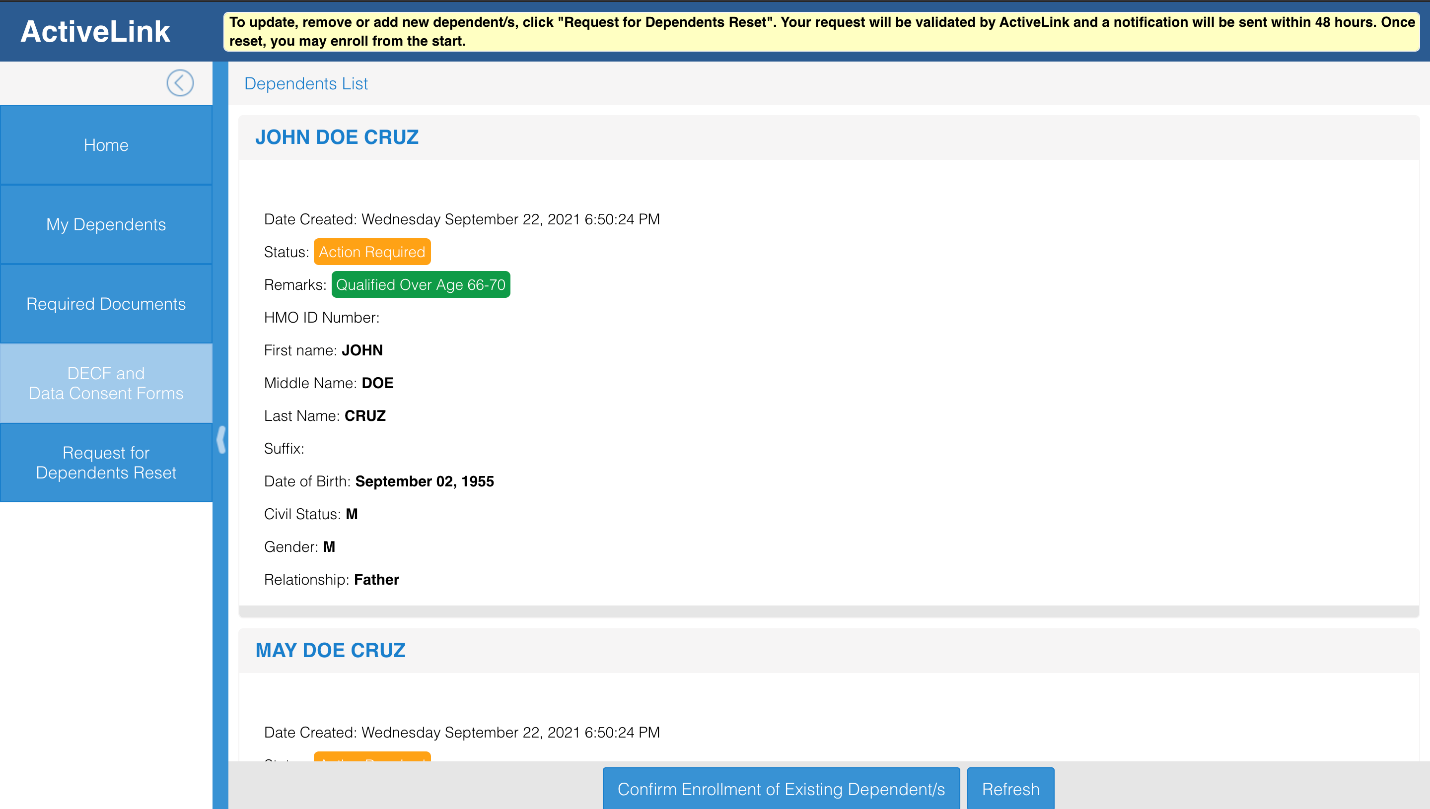Click the green Qualified Over Age 66-70 badge
Screen dimensions: 1430x809
click(x=421, y=285)
